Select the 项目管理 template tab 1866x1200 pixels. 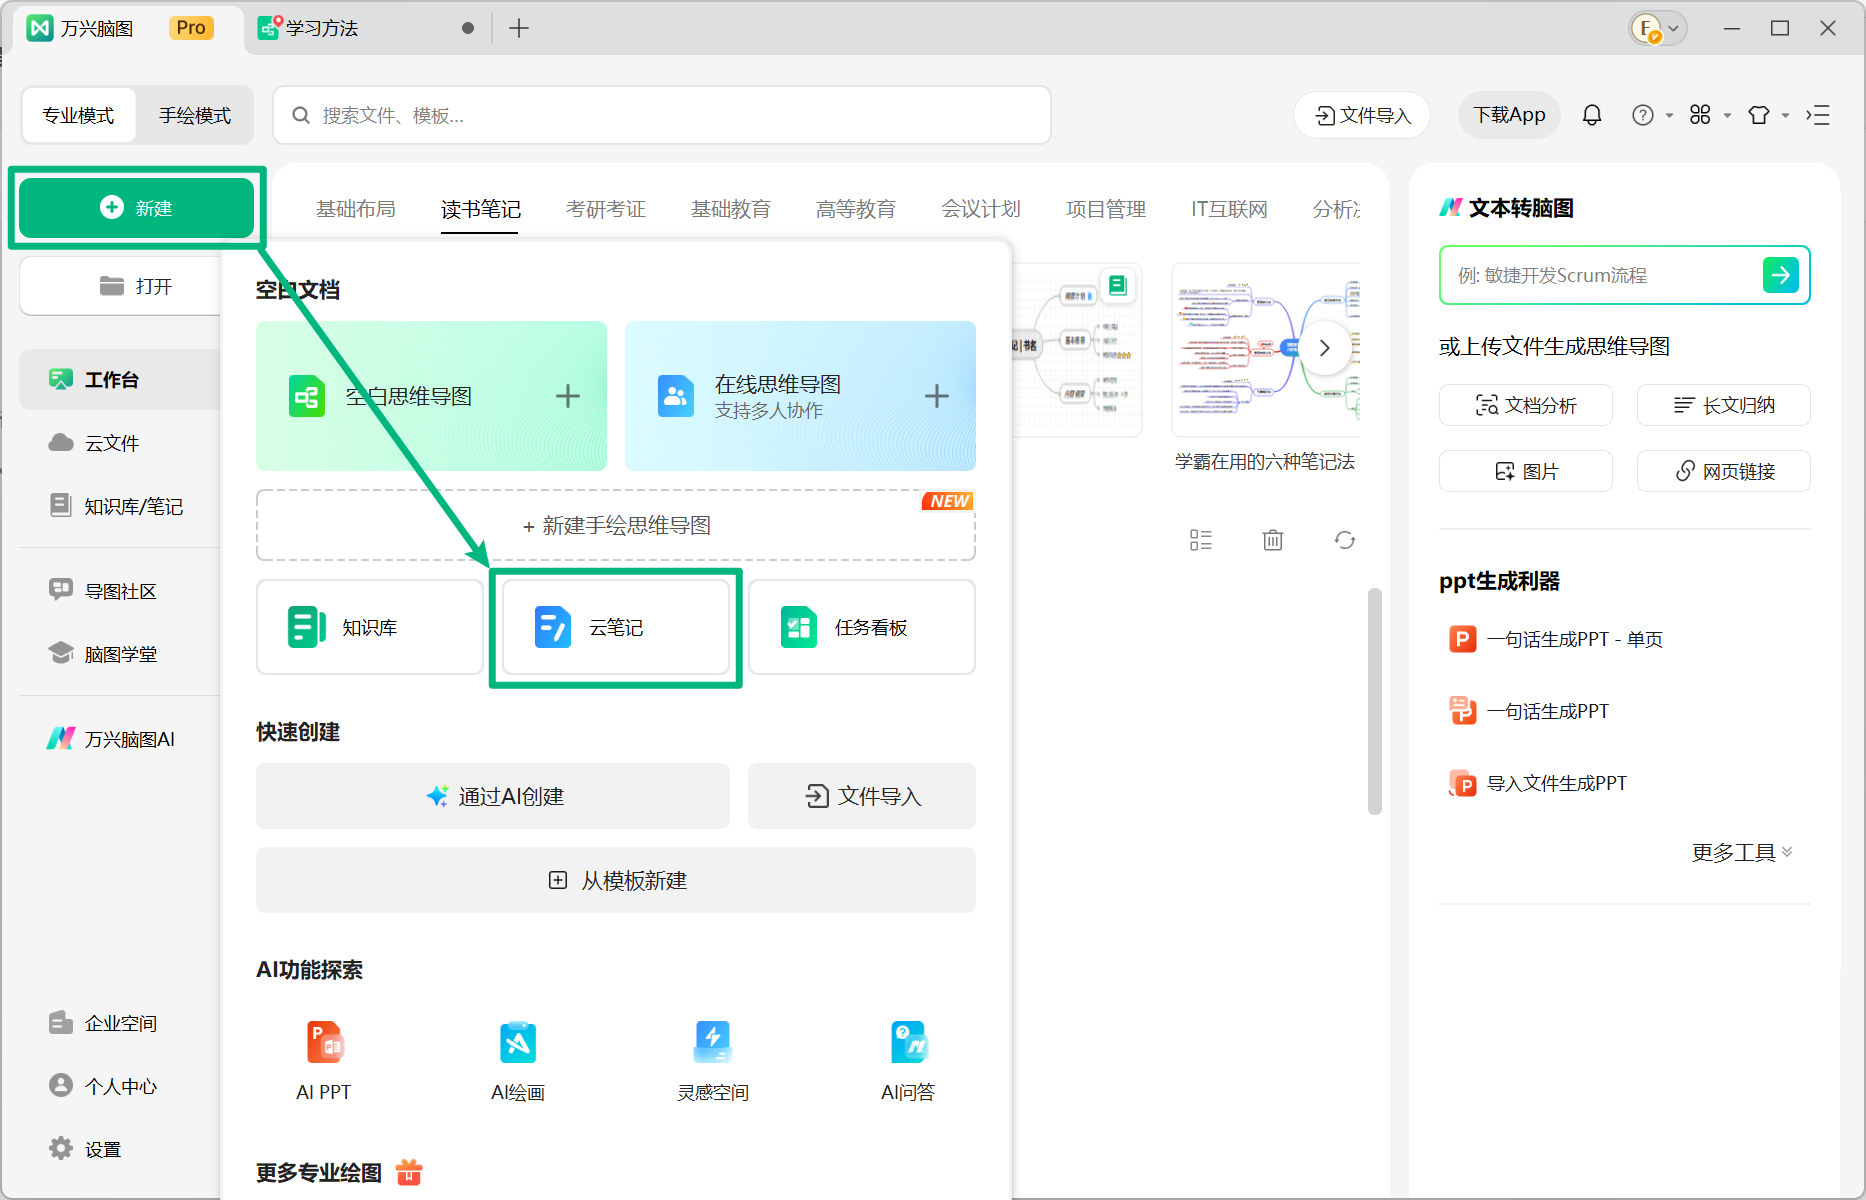(1106, 209)
